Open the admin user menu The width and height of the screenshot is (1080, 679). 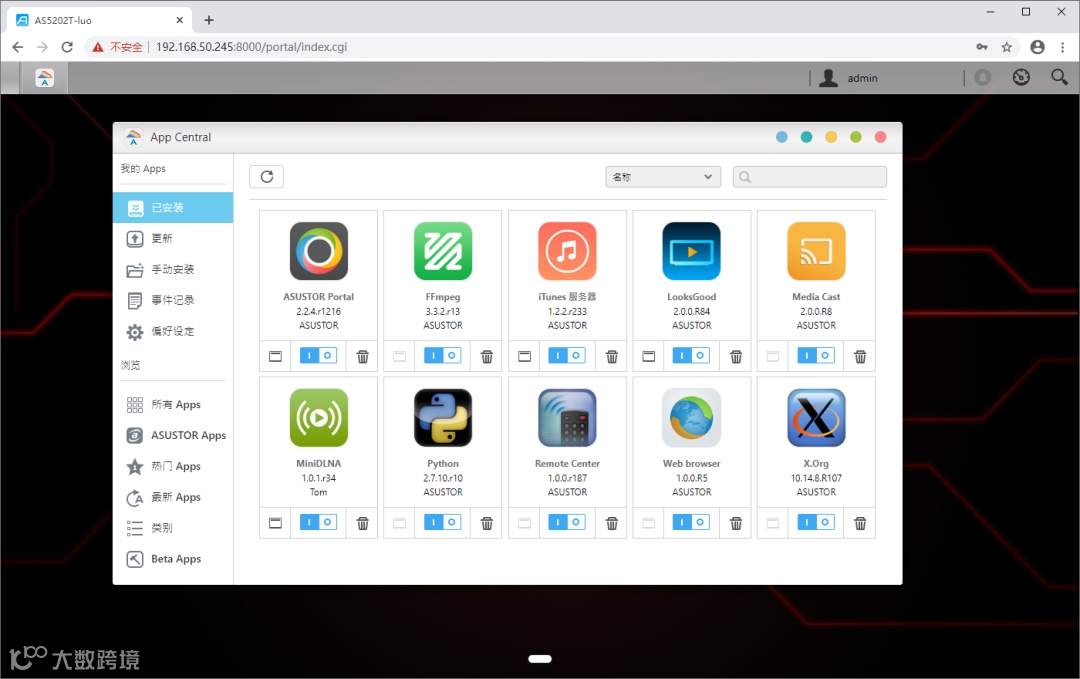(848, 78)
